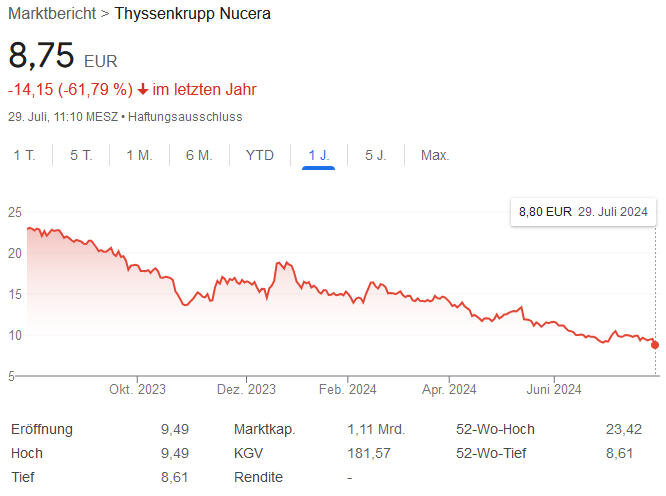This screenshot has width=666, height=496.
Task: Click the red endpoint dot on chart
Action: pyautogui.click(x=655, y=345)
